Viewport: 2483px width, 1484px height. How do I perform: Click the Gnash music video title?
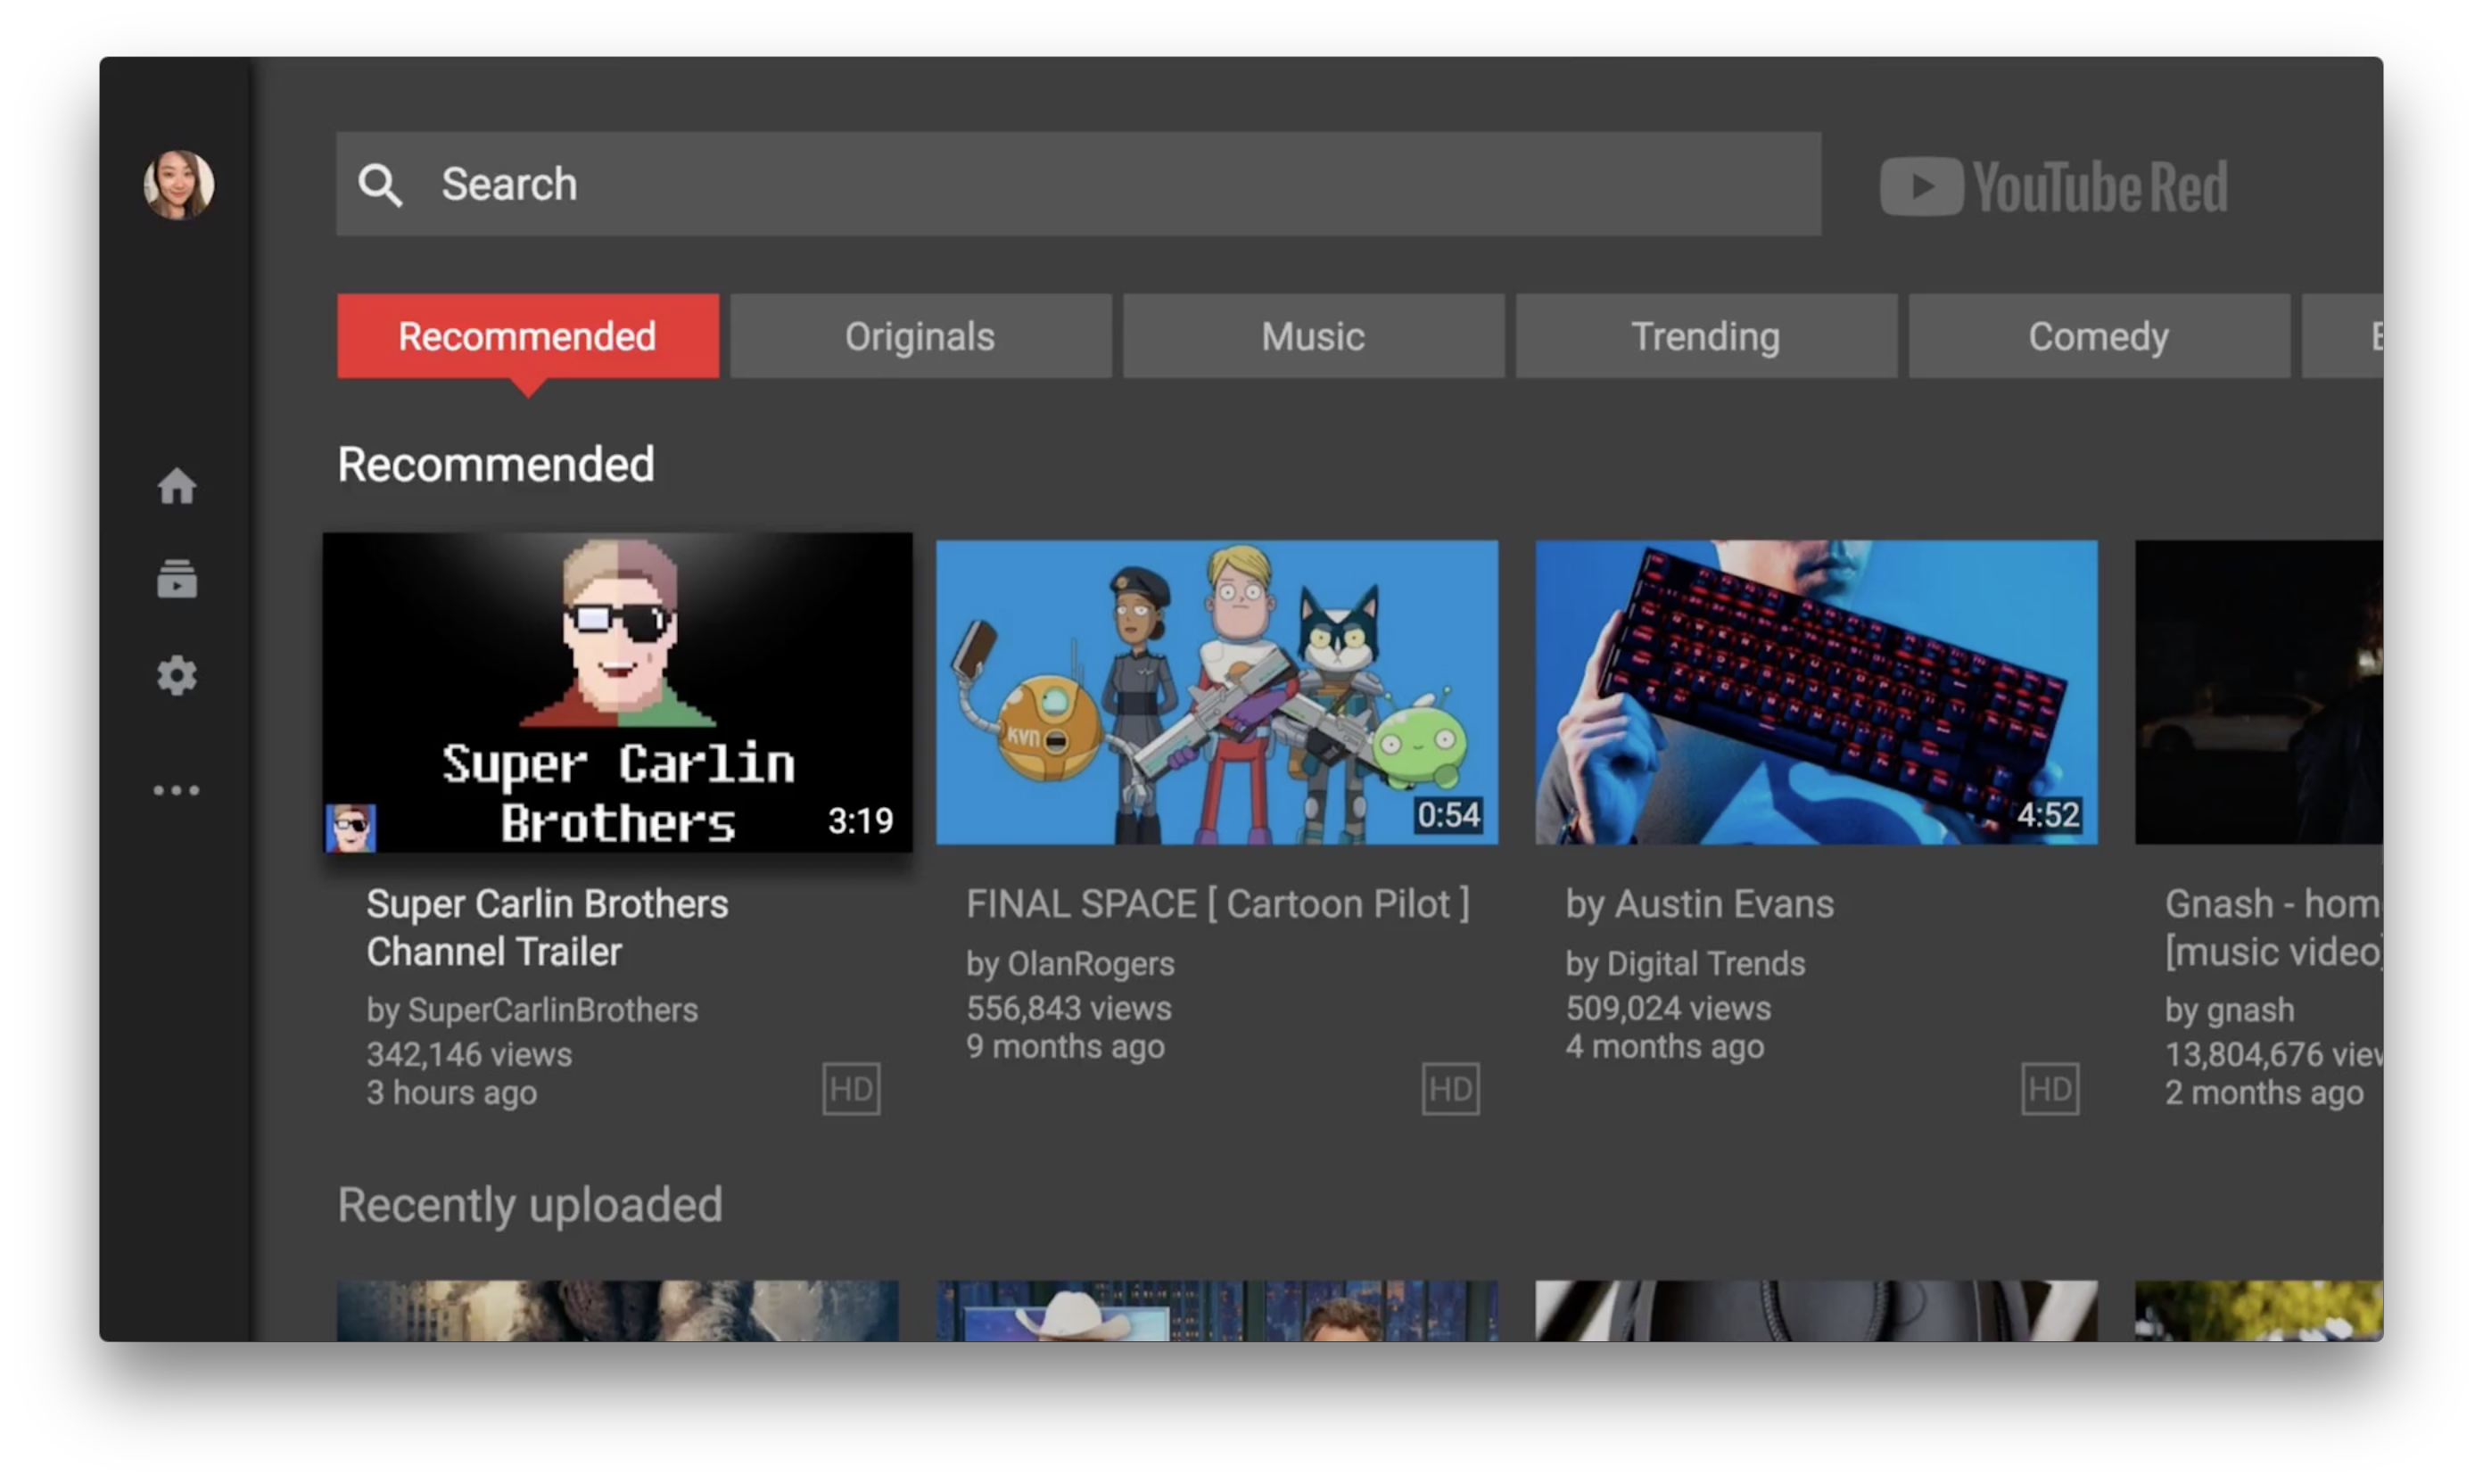[x=2272, y=927]
